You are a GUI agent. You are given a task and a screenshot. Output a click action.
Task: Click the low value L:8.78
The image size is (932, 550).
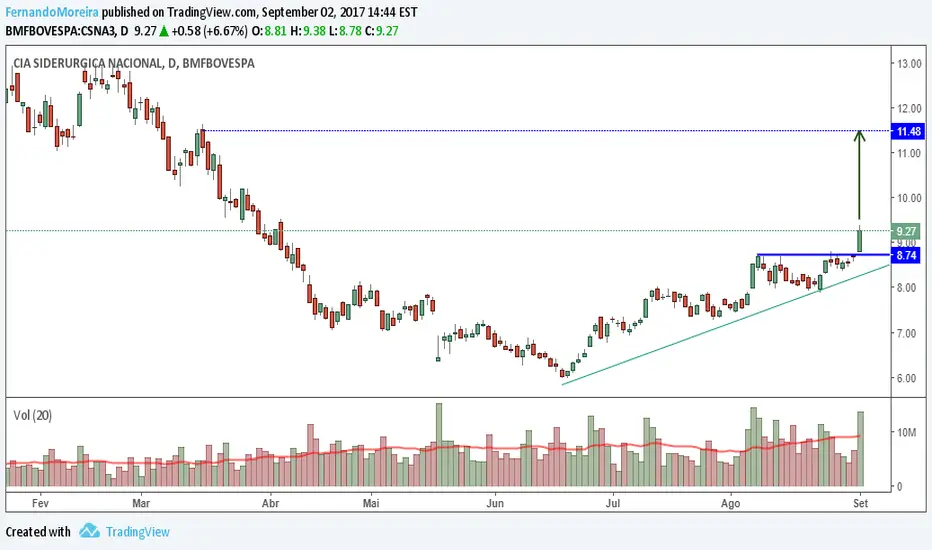pyautogui.click(x=345, y=31)
